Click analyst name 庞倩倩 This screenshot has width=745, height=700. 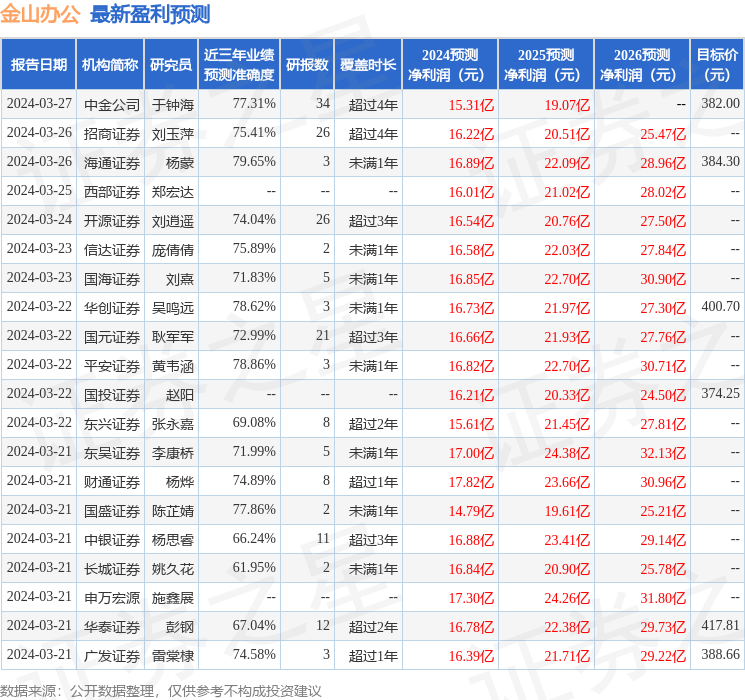(173, 250)
